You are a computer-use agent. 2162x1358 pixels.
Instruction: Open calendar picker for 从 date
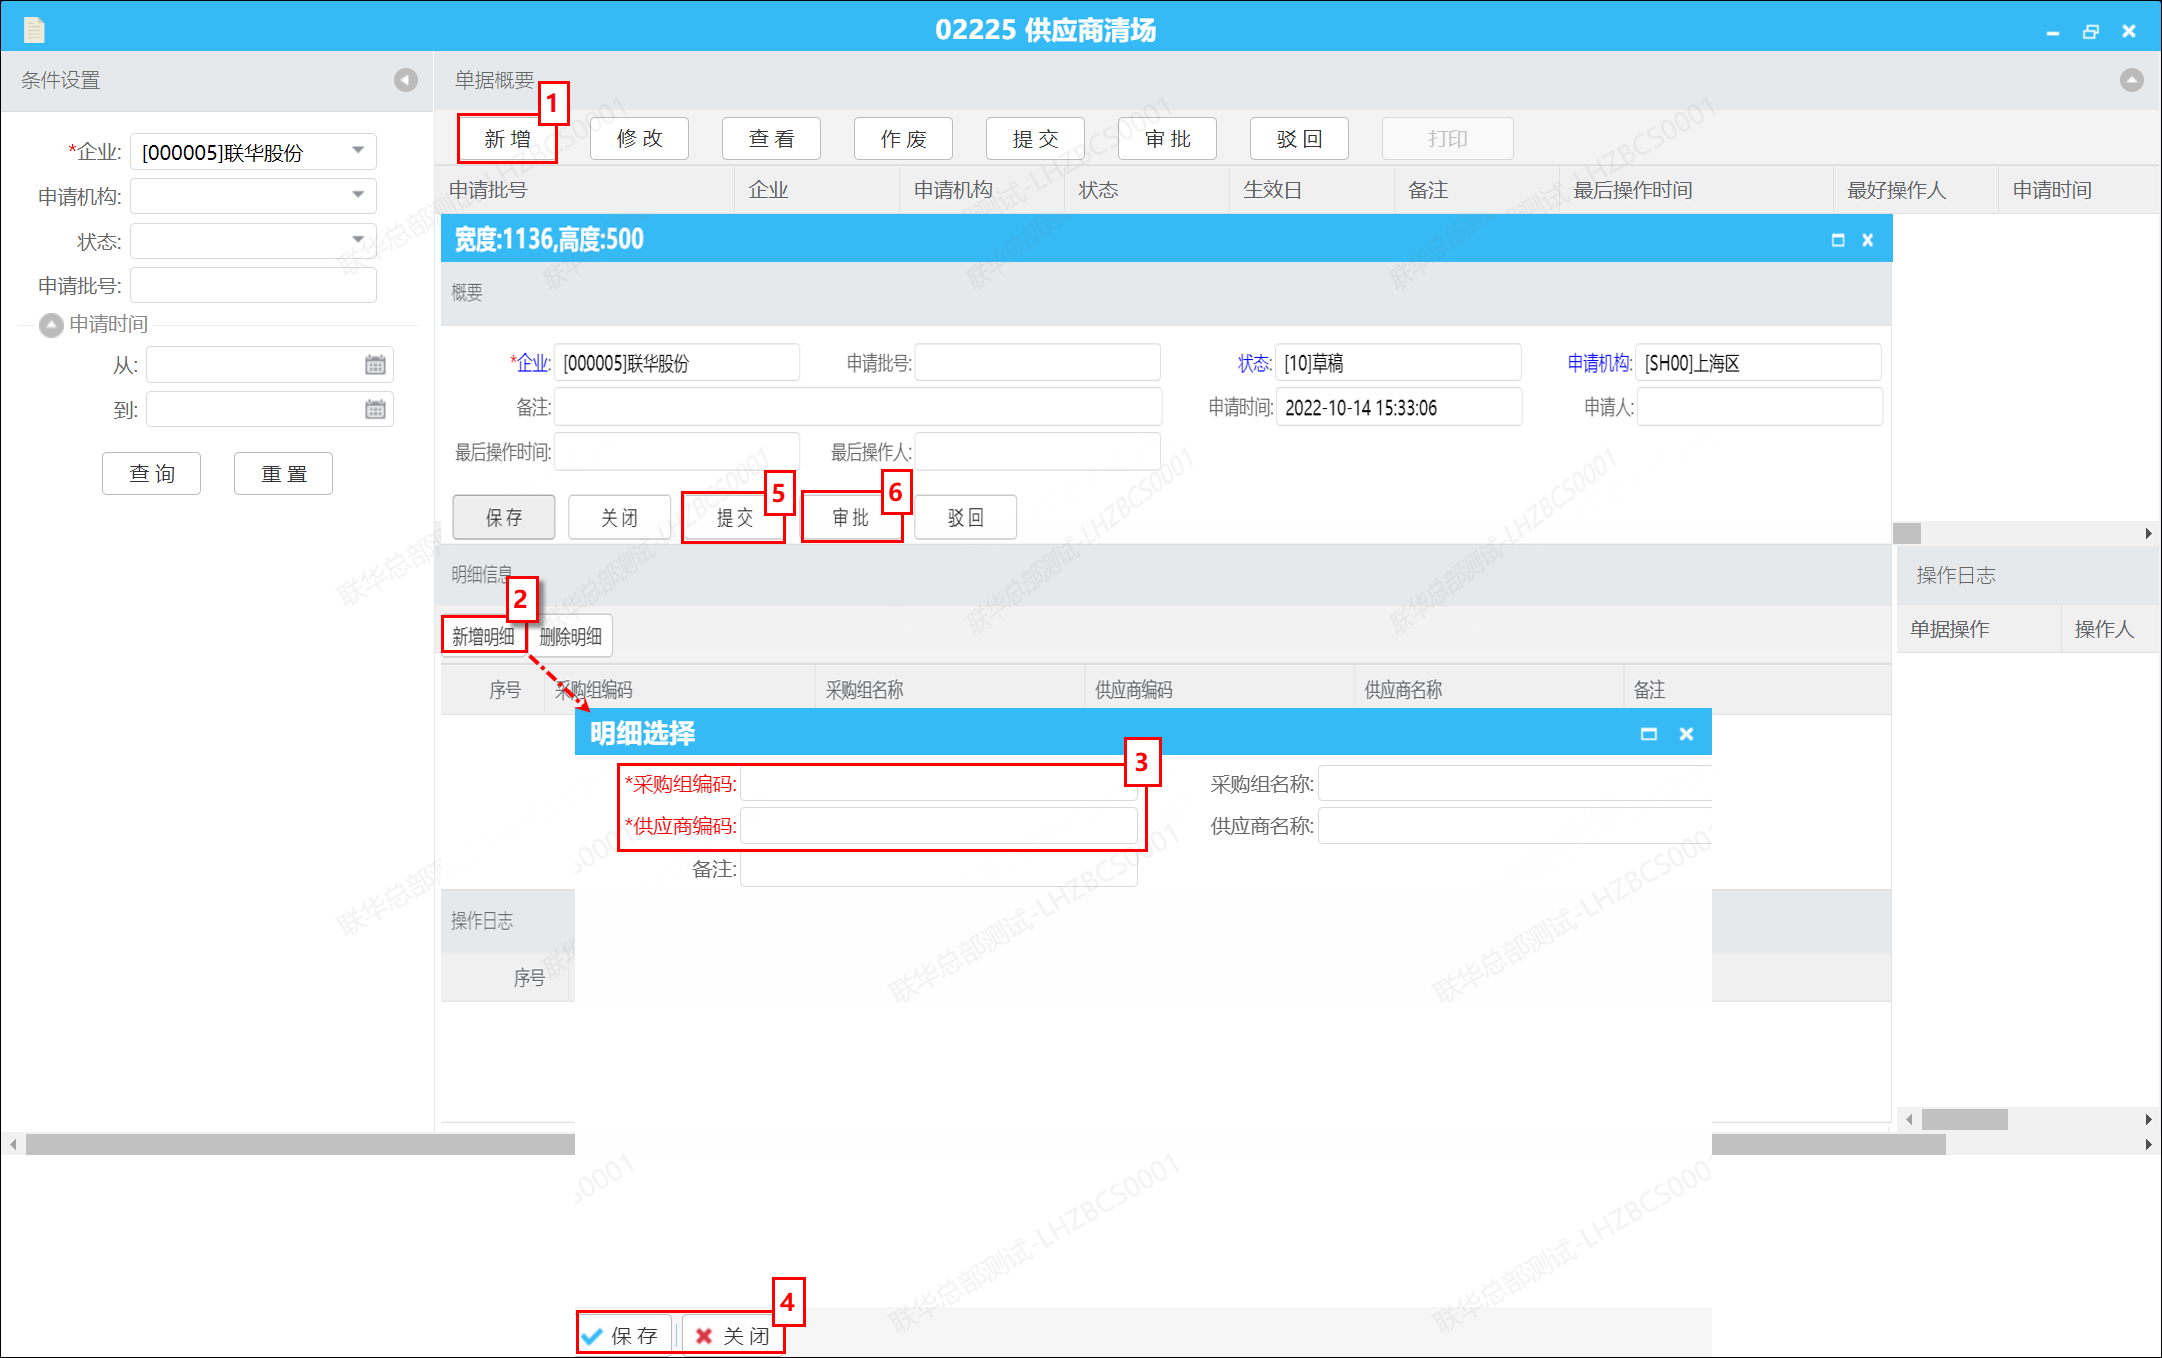375,365
